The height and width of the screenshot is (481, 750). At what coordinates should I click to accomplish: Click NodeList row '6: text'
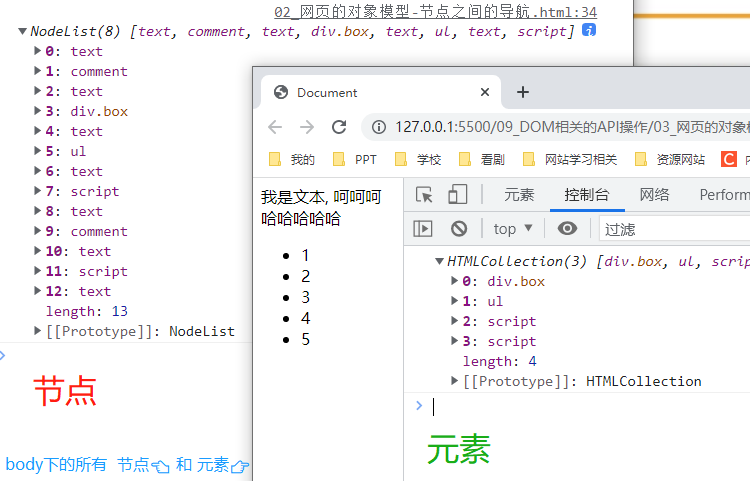pos(74,171)
